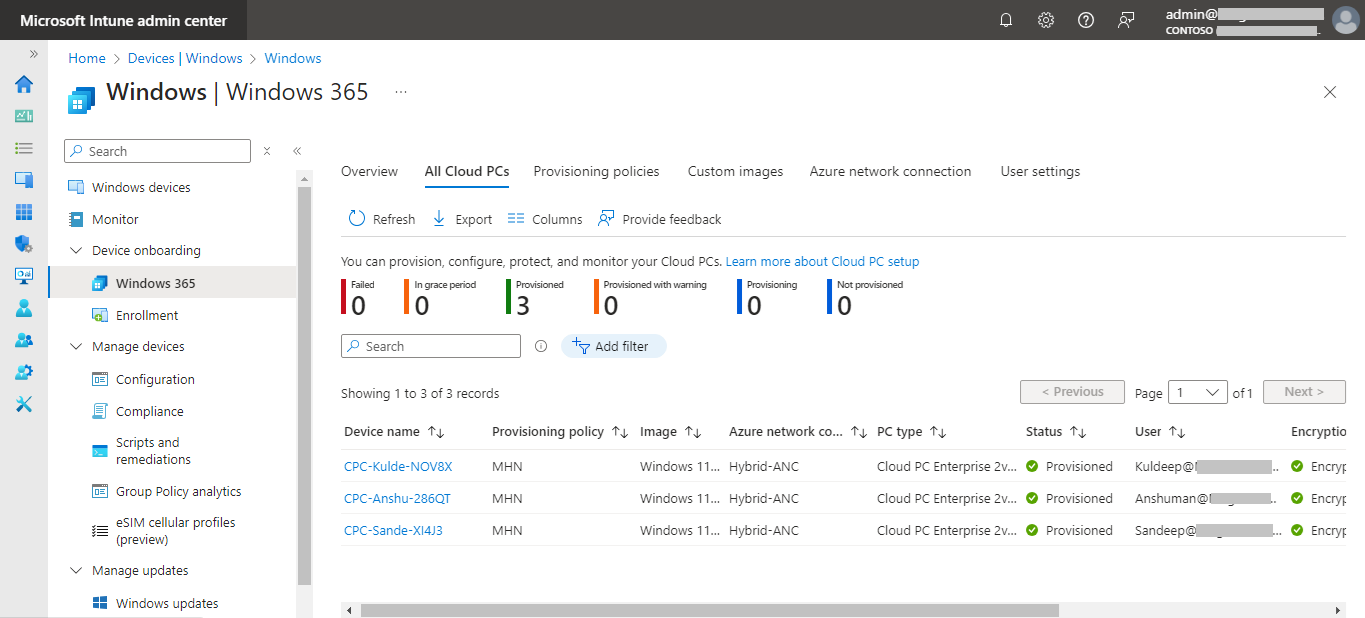The height and width of the screenshot is (618, 1365).
Task: Collapse the Manage updates section
Action: tap(76, 571)
